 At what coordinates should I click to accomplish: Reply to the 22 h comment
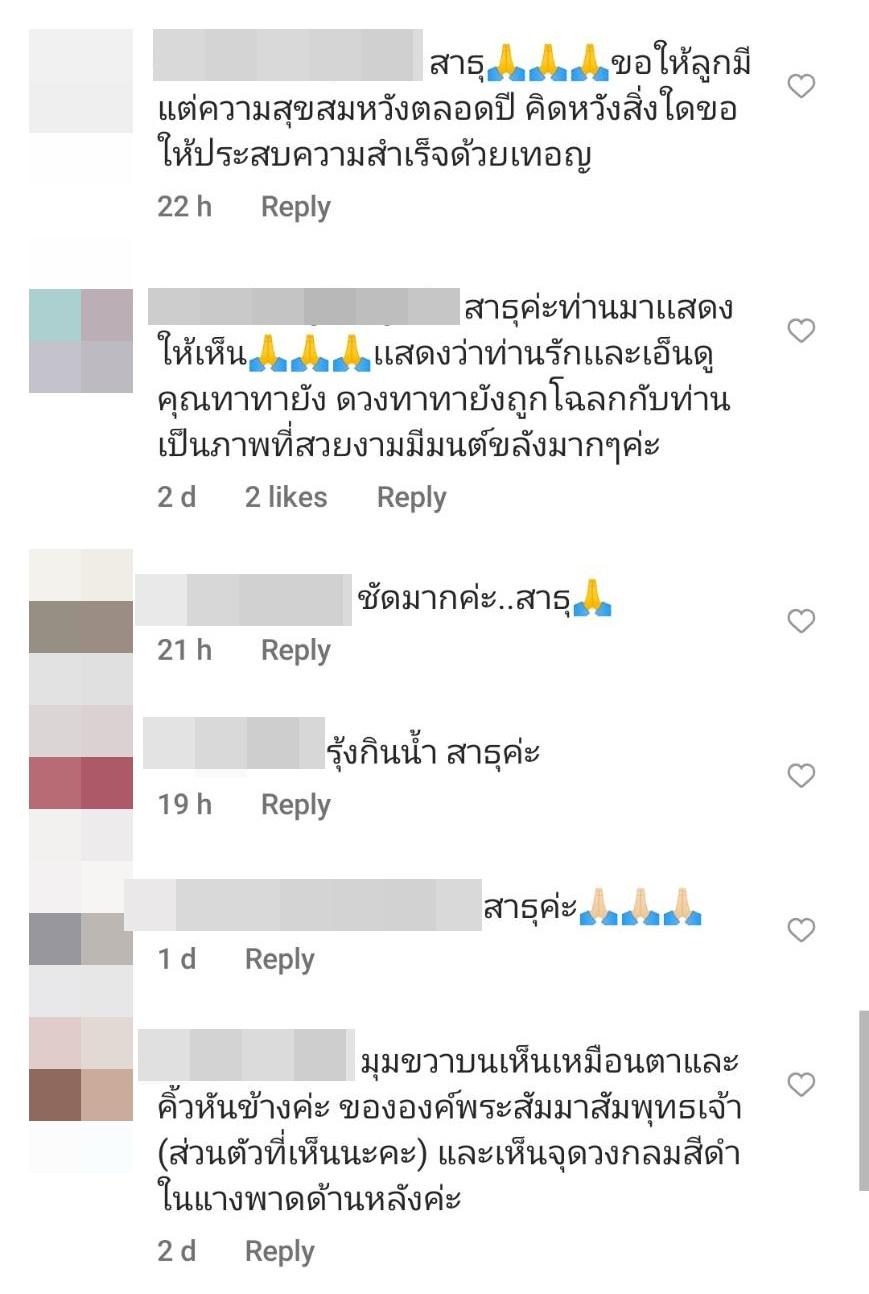click(295, 207)
